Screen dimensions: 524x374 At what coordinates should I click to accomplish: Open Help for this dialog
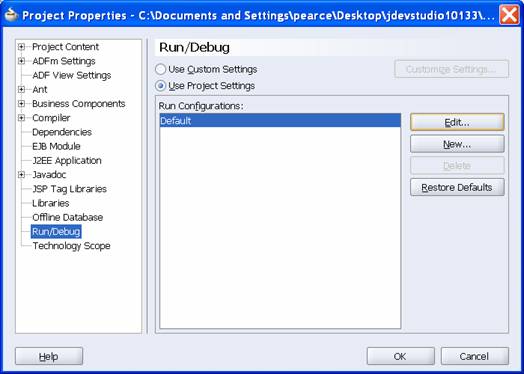click(49, 356)
